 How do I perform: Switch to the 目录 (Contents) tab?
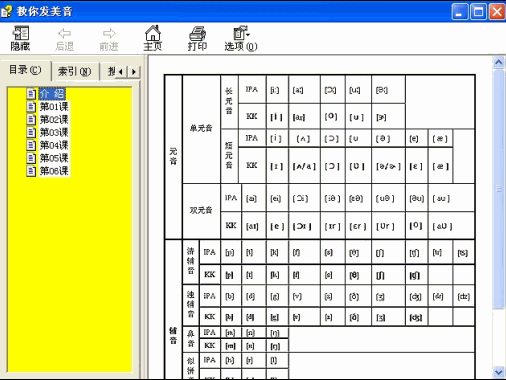click(25, 70)
